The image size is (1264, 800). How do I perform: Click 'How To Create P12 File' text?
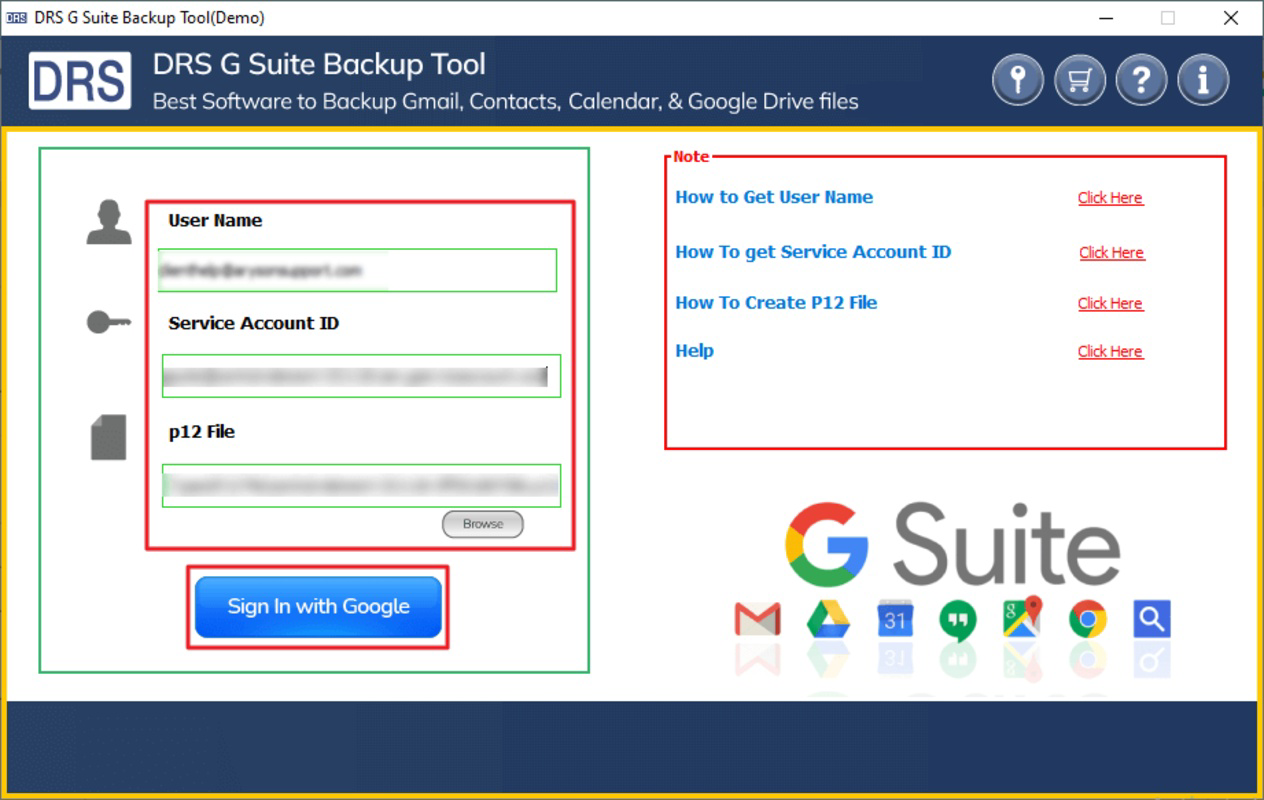tap(776, 303)
